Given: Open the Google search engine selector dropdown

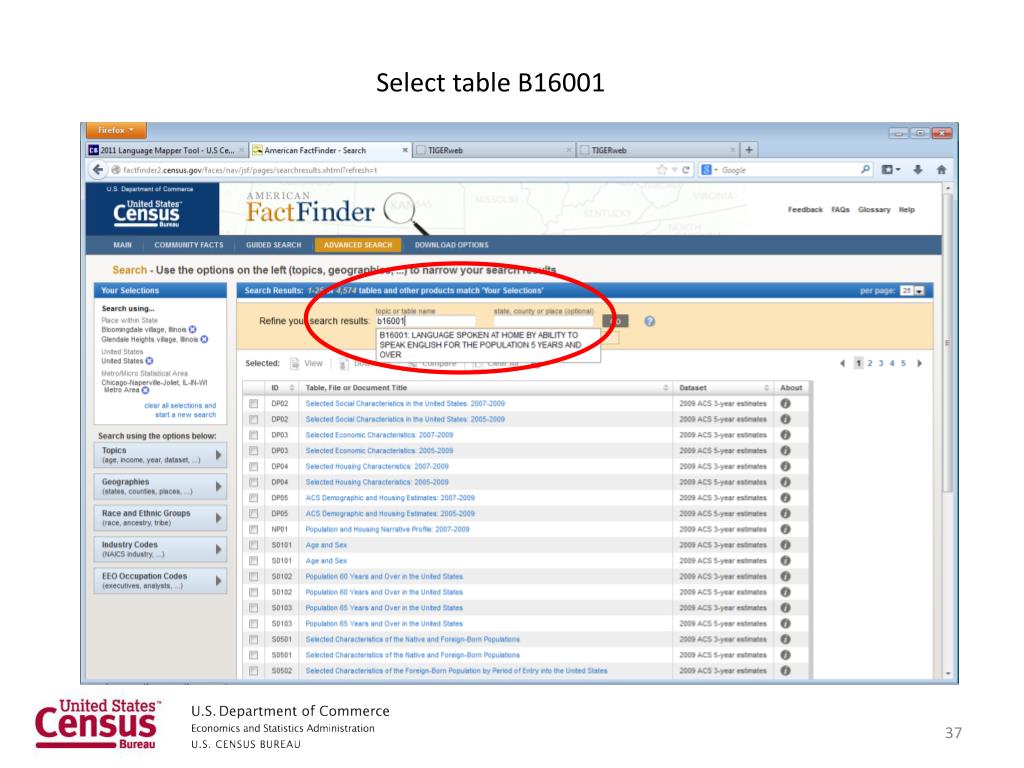Looking at the screenshot, I should [x=709, y=170].
